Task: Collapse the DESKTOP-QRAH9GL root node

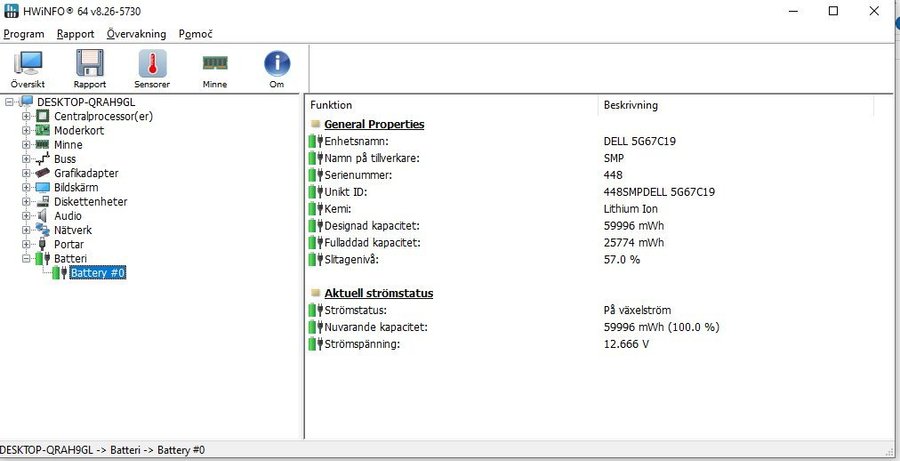Action: pyautogui.click(x=9, y=102)
